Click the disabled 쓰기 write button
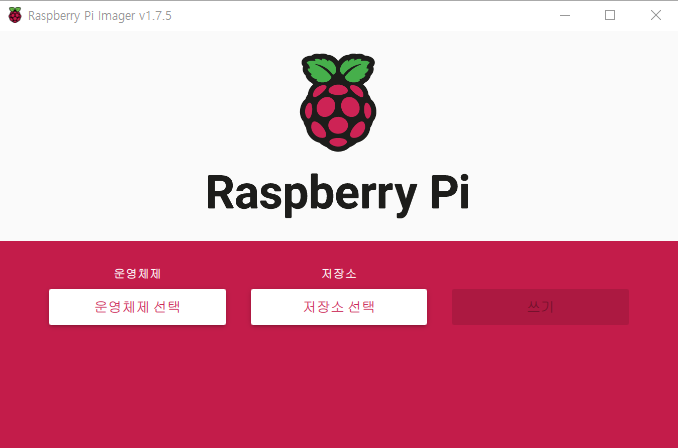The width and height of the screenshot is (678, 448). pyautogui.click(x=540, y=307)
